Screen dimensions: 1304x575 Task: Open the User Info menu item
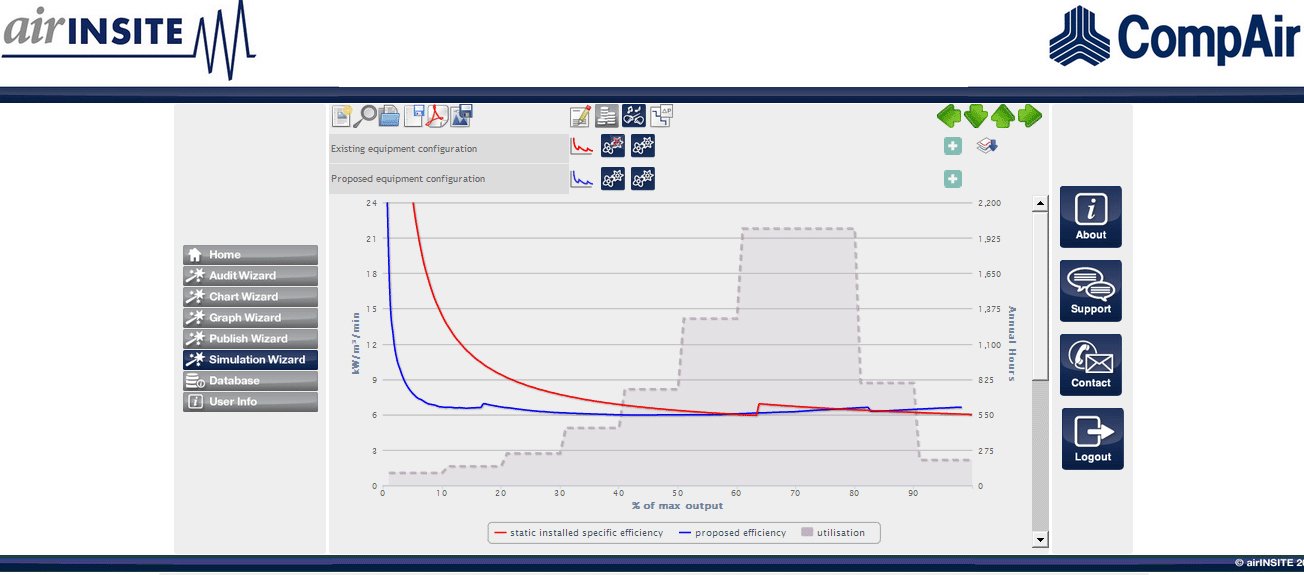250,402
